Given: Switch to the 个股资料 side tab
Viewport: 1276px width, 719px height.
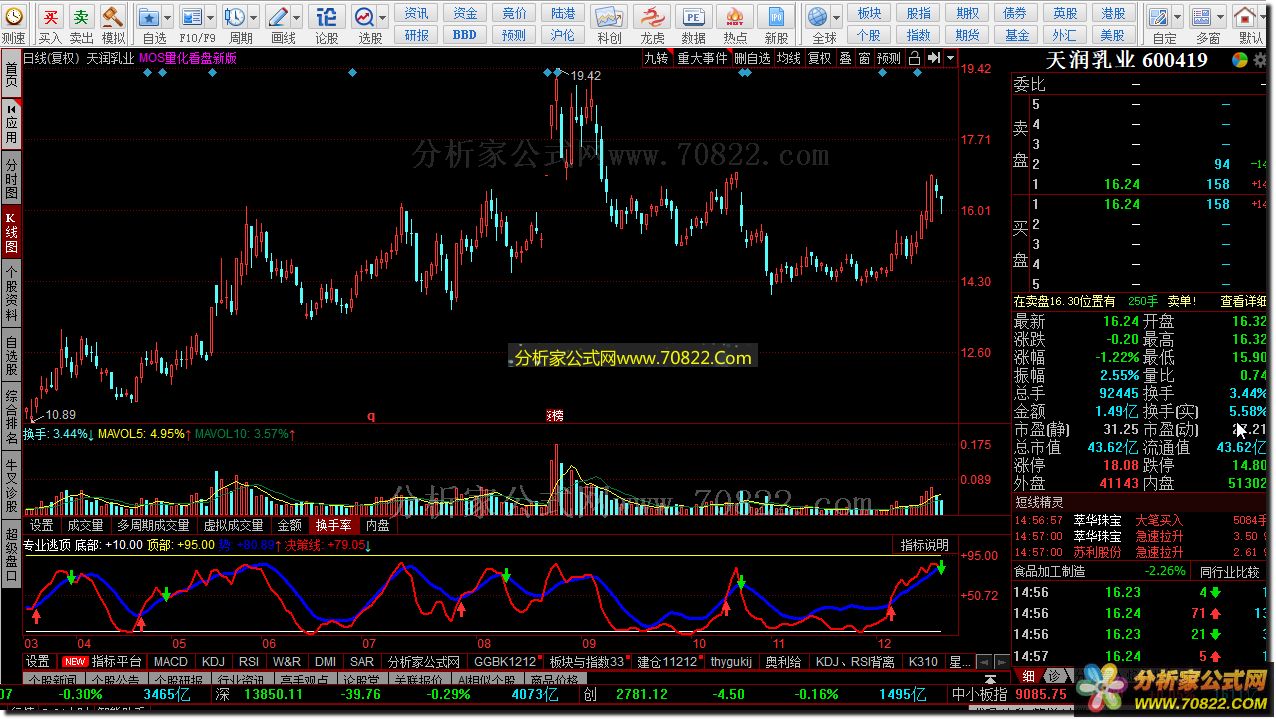Looking at the screenshot, I should 11,294.
